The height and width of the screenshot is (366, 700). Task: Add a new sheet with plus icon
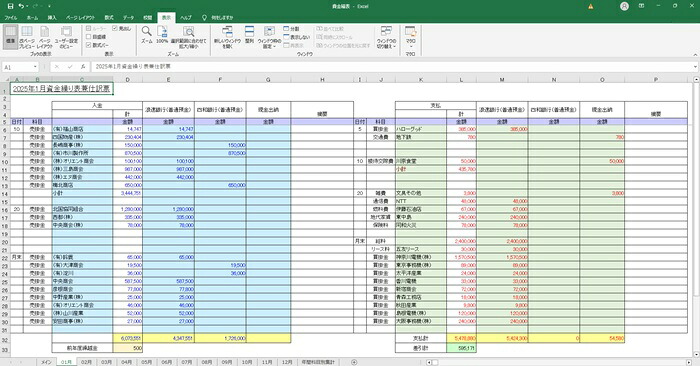pos(354,362)
